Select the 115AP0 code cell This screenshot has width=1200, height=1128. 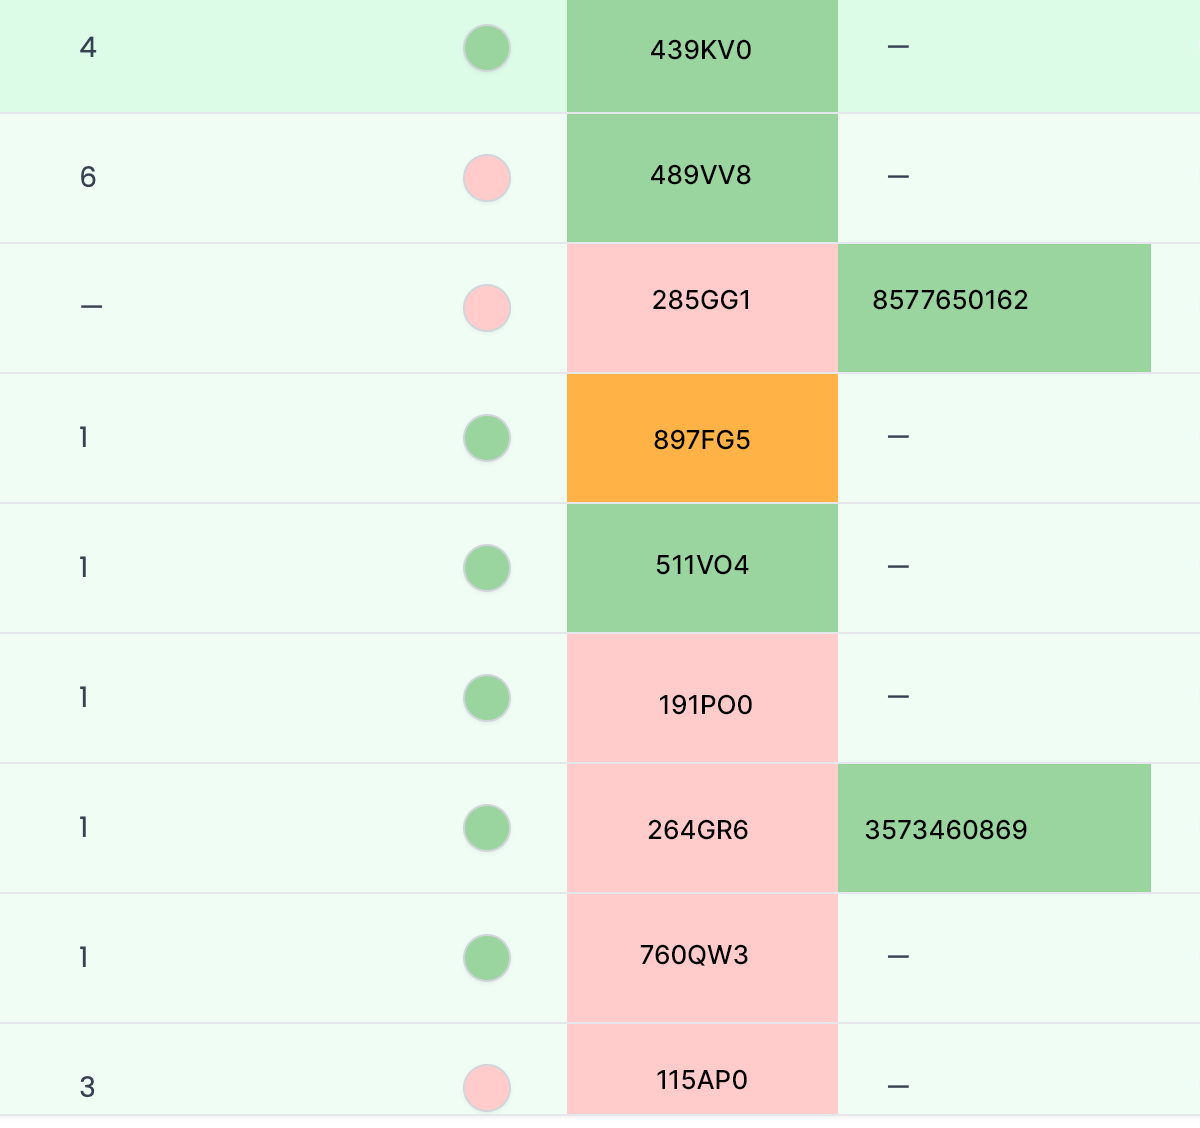coord(702,1069)
